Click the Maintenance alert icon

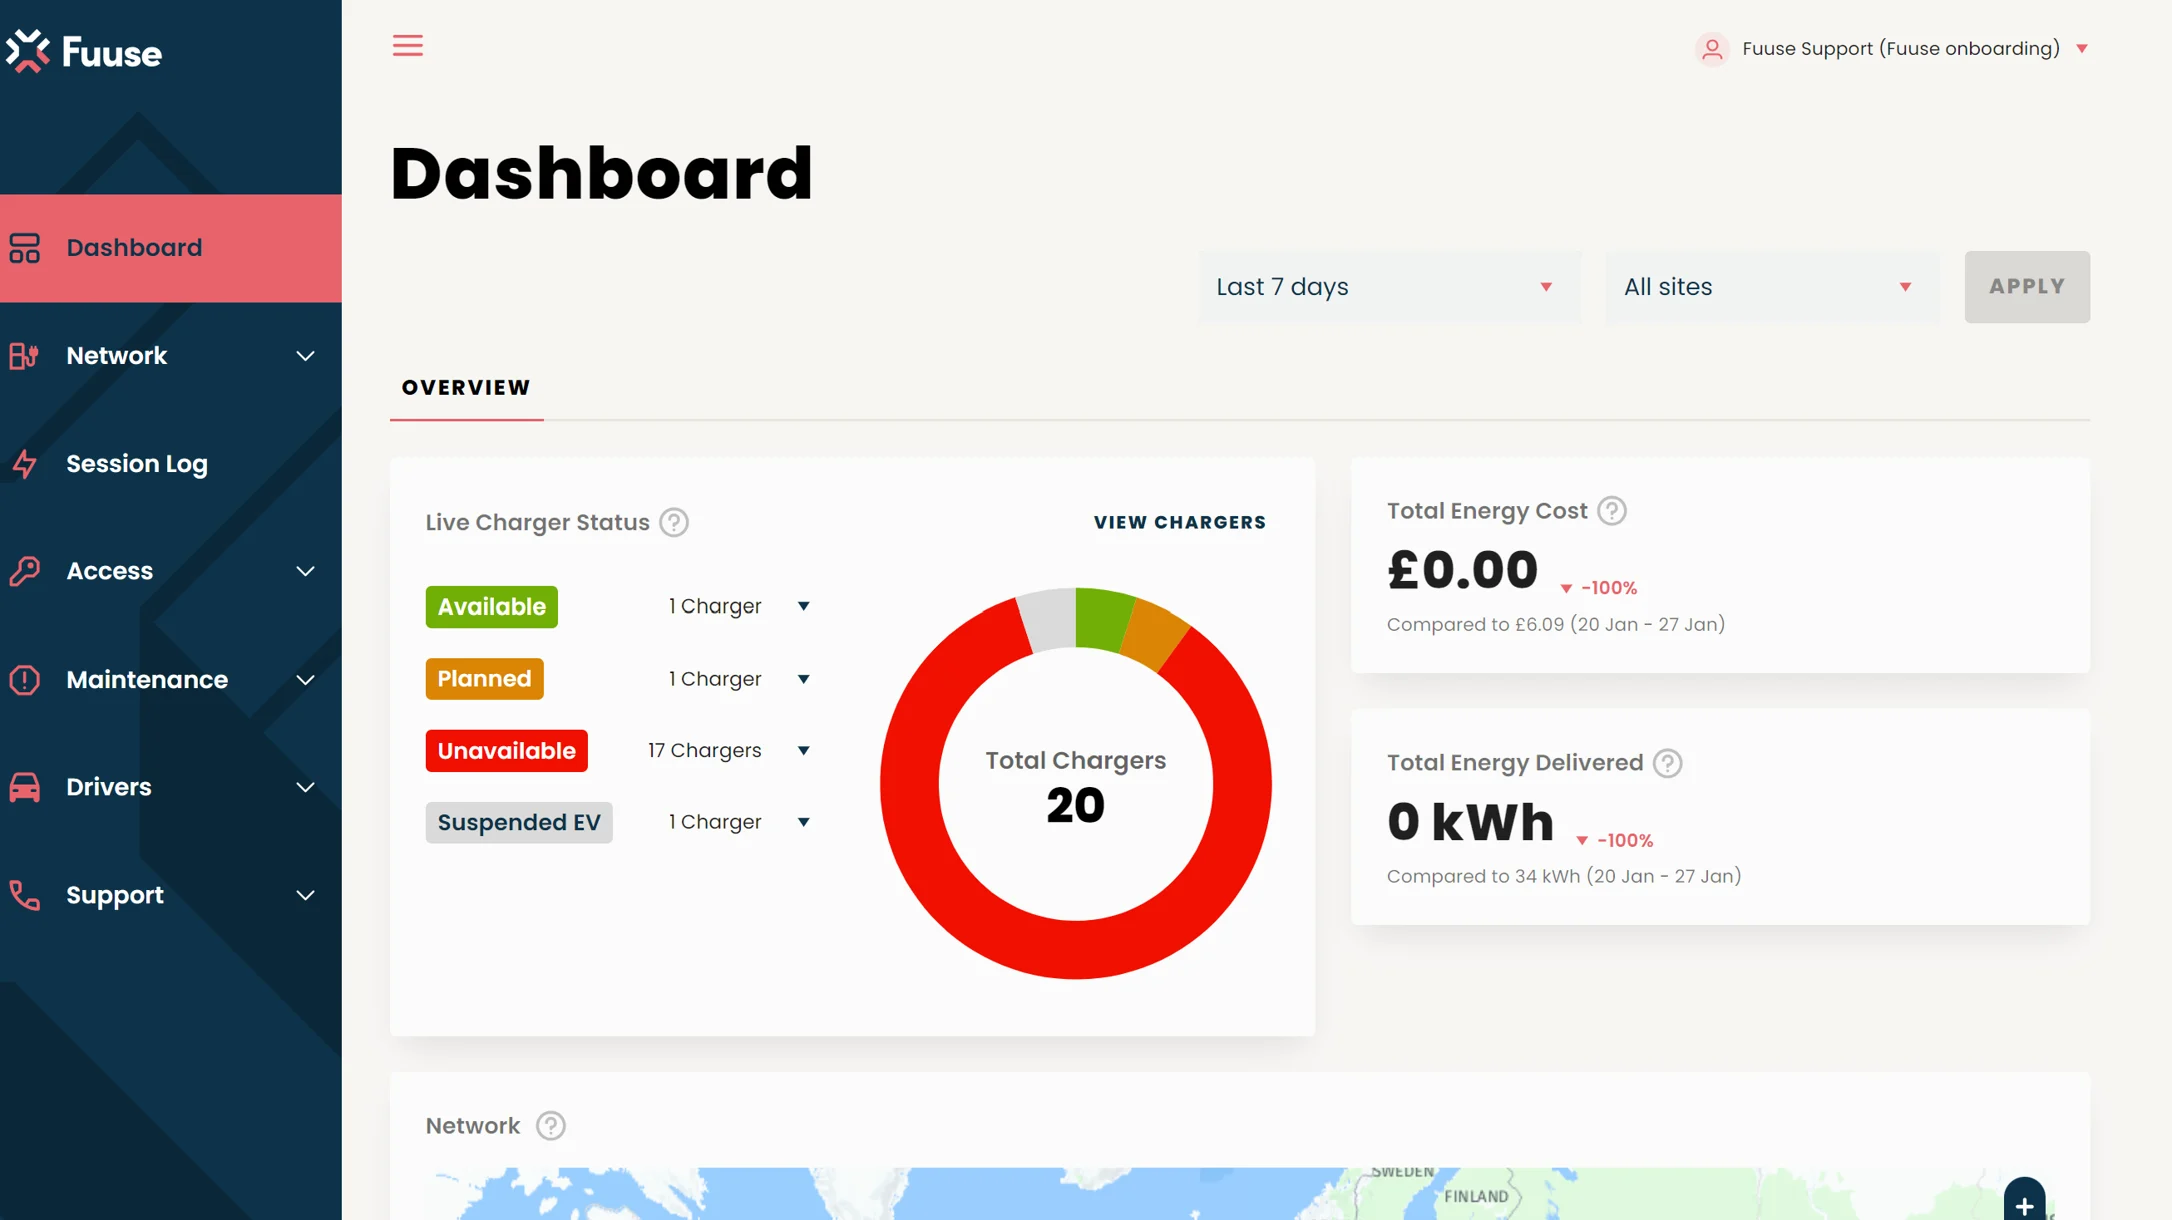pos(25,680)
